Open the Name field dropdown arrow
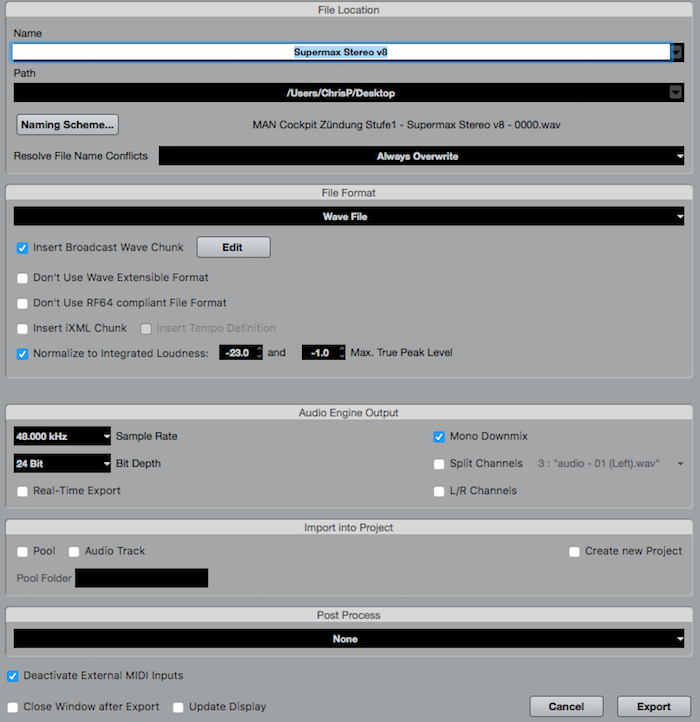The width and height of the screenshot is (700, 722). pos(677,52)
